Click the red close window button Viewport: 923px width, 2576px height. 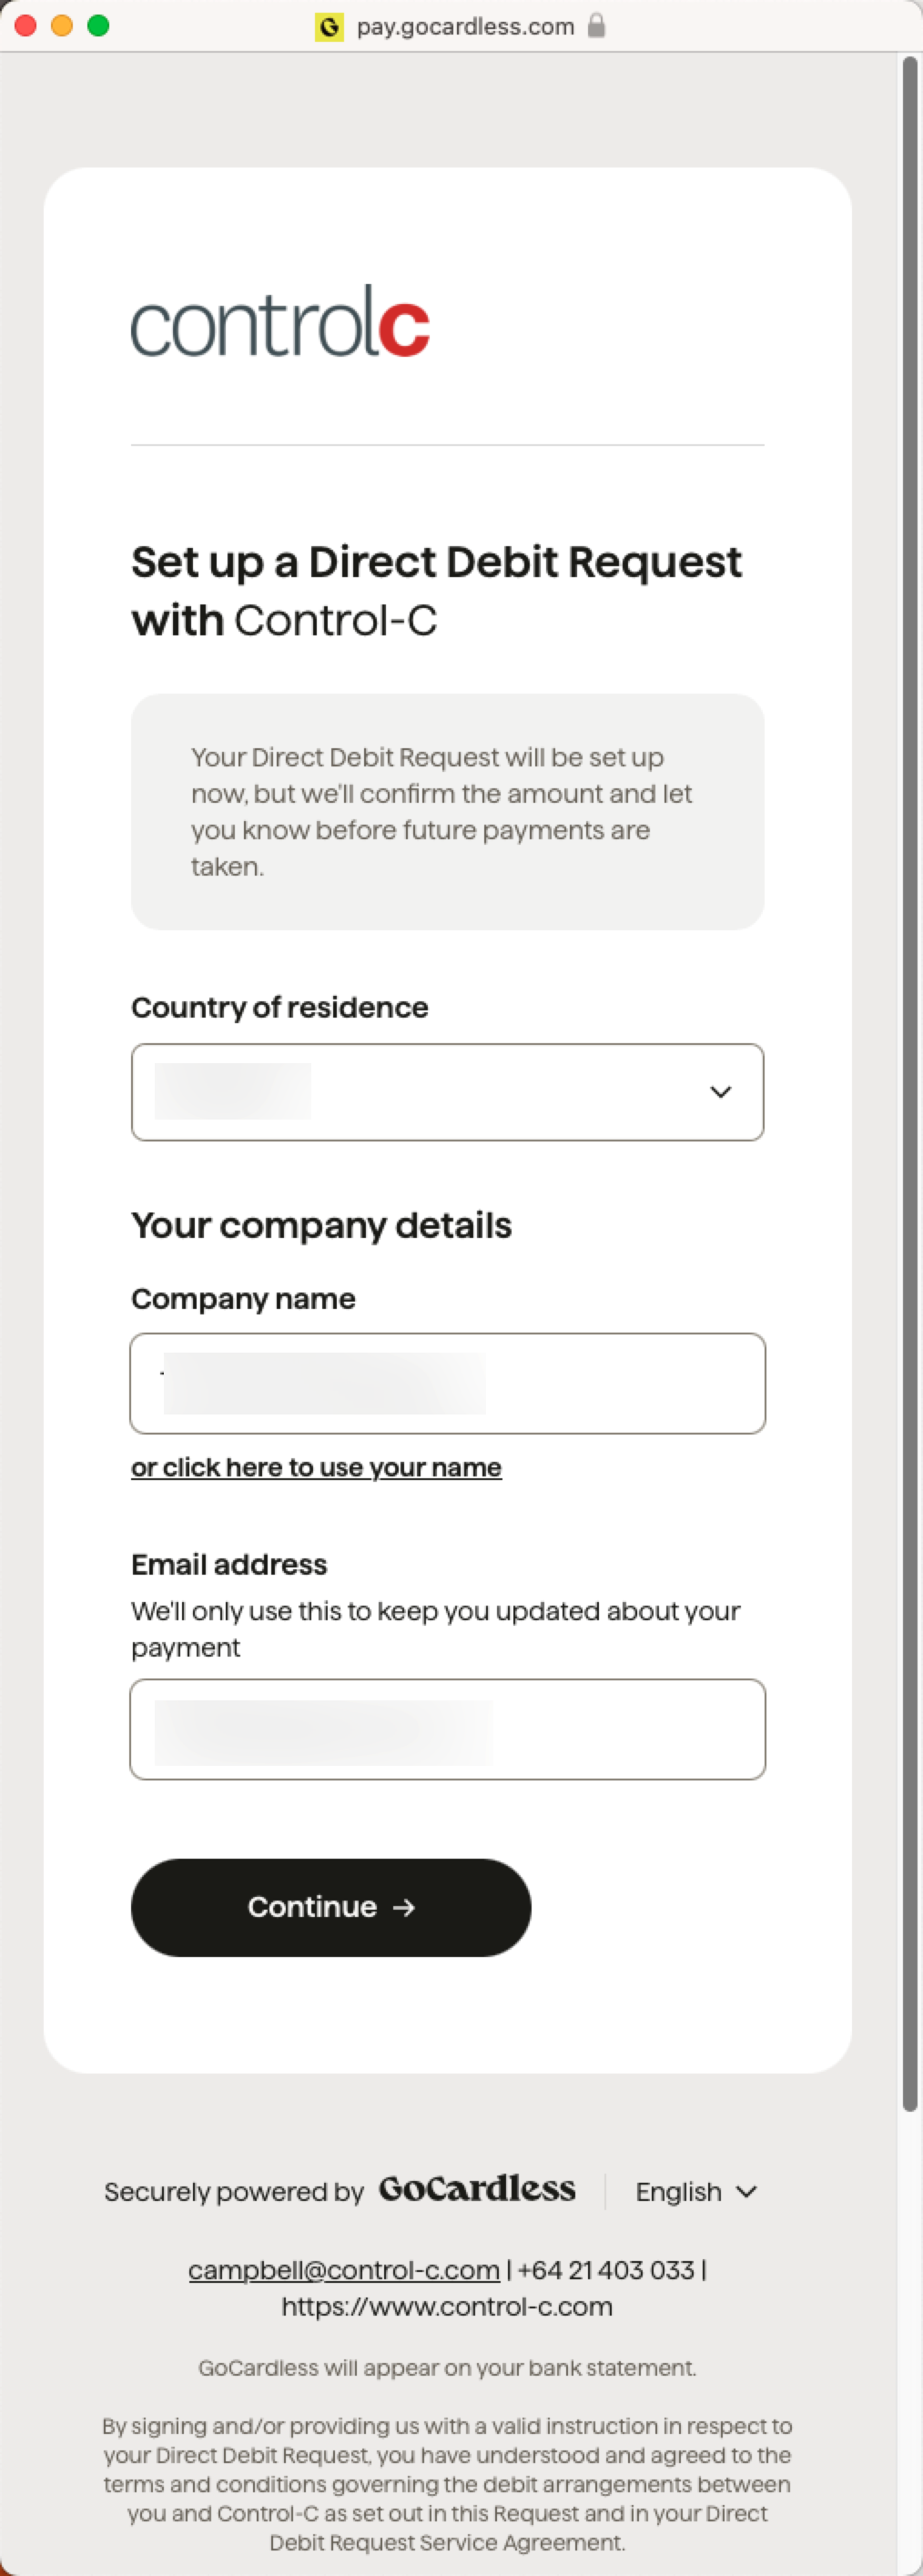(x=26, y=25)
